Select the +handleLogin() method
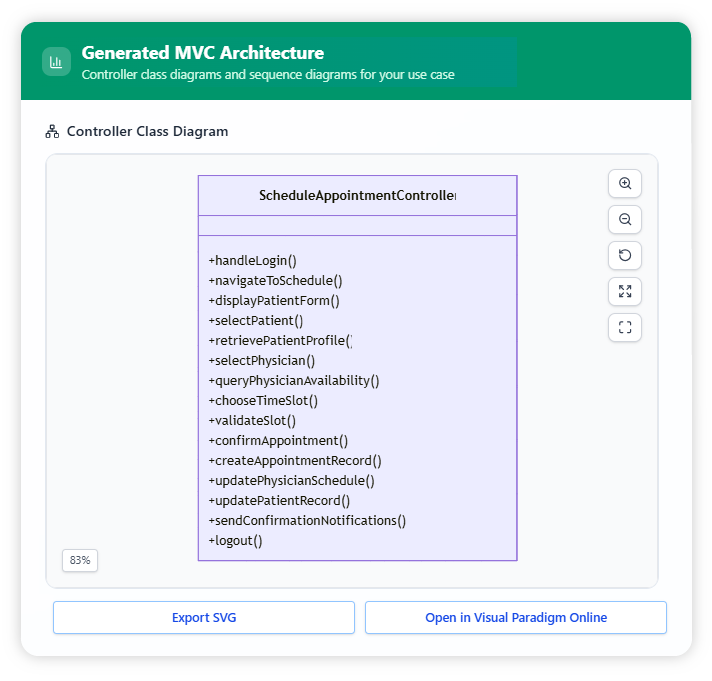 [x=252, y=261]
